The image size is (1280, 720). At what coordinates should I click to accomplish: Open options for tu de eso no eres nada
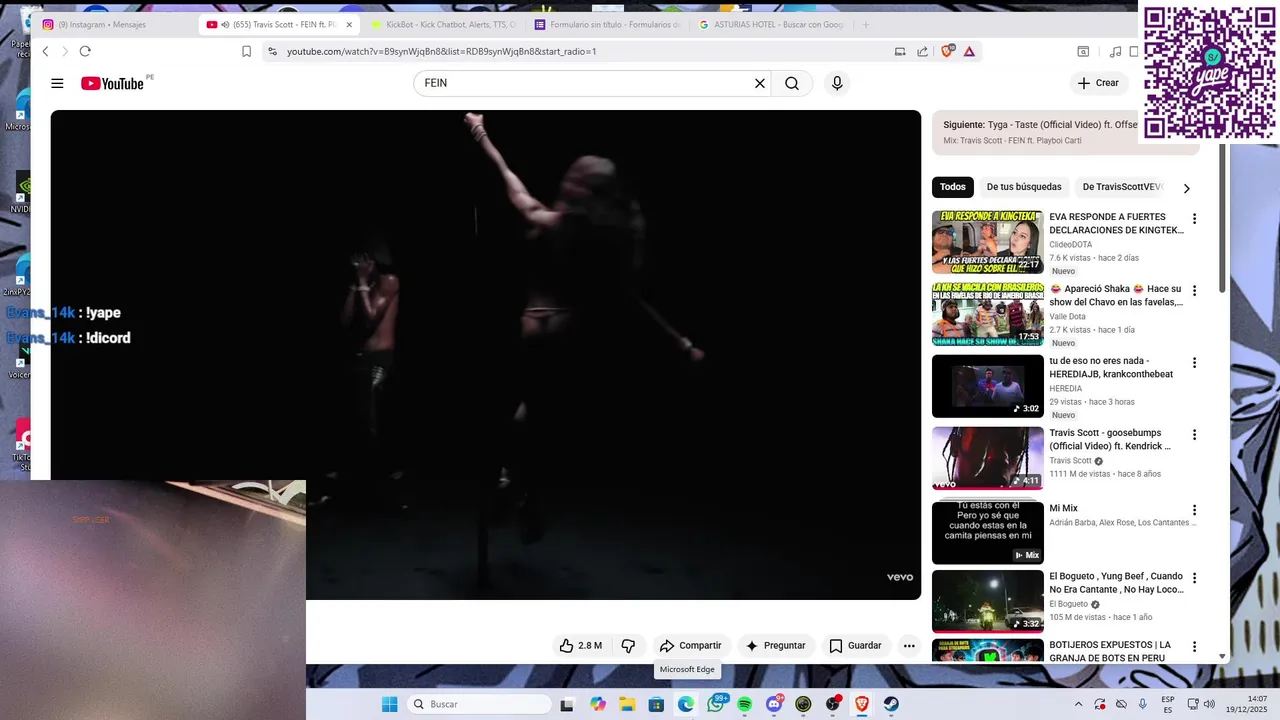pyautogui.click(x=1193, y=363)
